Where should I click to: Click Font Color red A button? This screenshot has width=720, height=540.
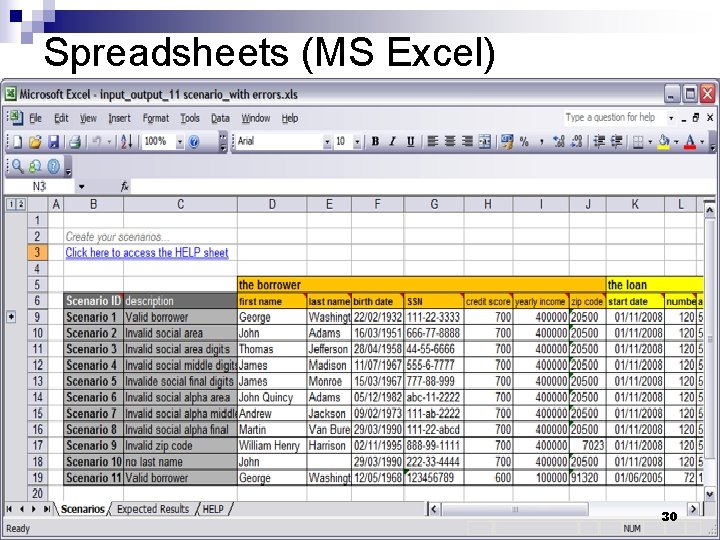(x=690, y=142)
